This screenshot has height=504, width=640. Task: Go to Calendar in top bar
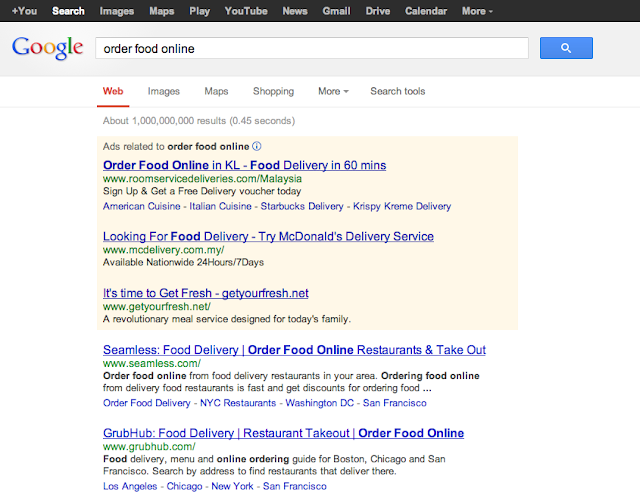click(426, 11)
